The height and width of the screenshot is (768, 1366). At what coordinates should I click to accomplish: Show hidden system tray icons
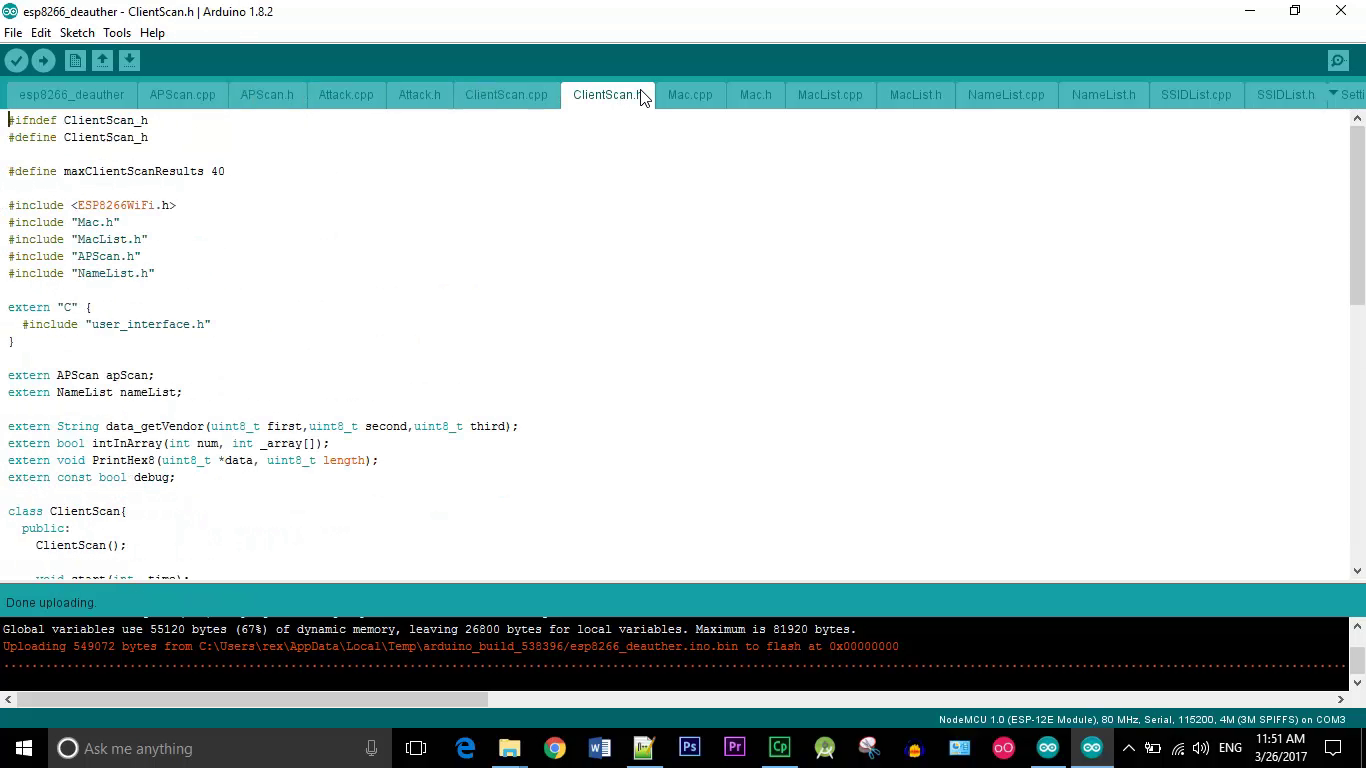click(x=1129, y=748)
